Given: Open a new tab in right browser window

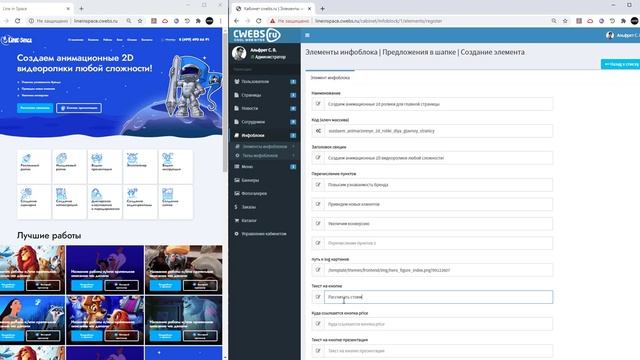Looking at the screenshot, I should (322, 9).
